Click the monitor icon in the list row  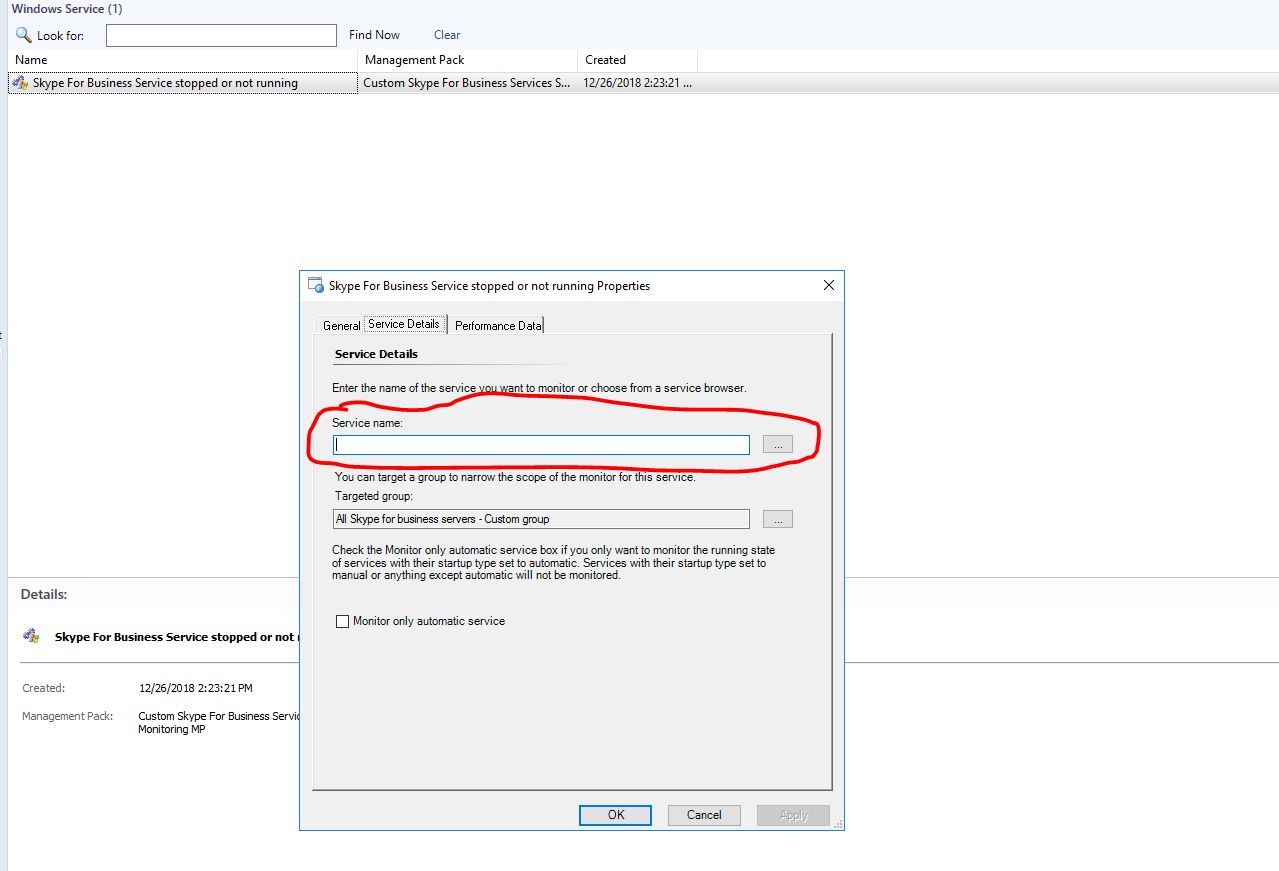pyautogui.click(x=20, y=83)
